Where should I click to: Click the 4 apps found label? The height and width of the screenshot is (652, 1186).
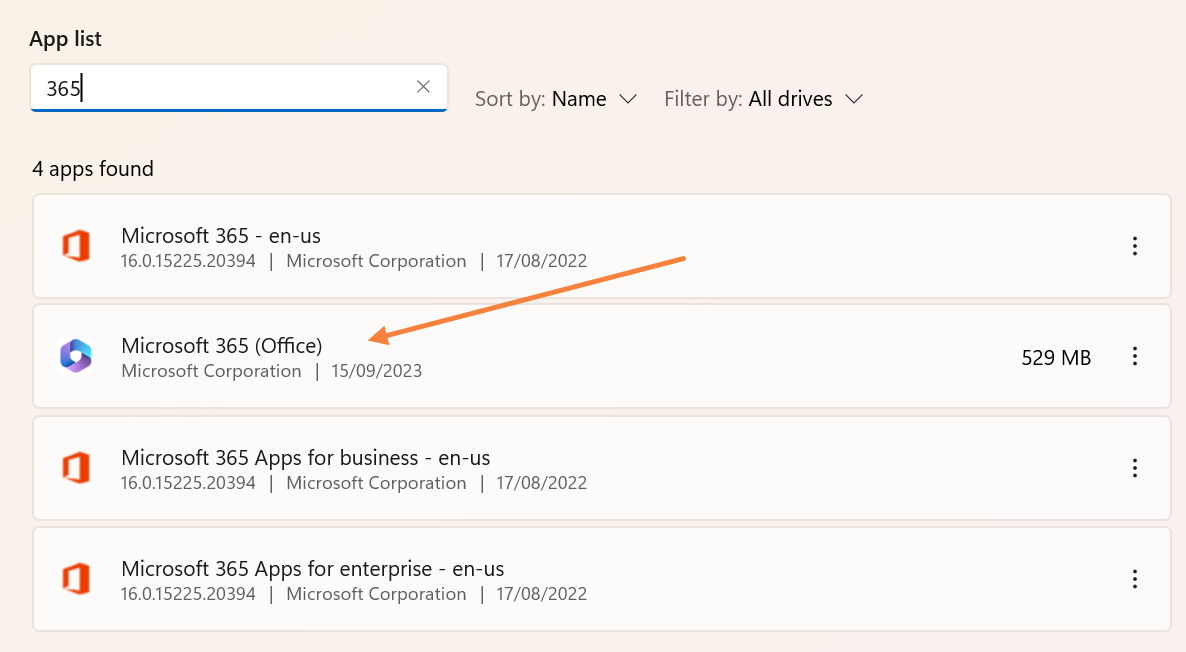tap(93, 169)
